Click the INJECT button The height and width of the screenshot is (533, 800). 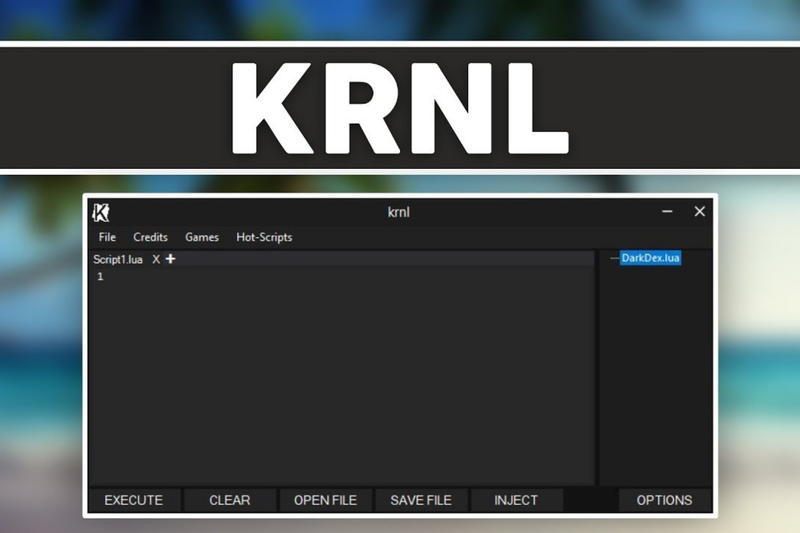516,500
